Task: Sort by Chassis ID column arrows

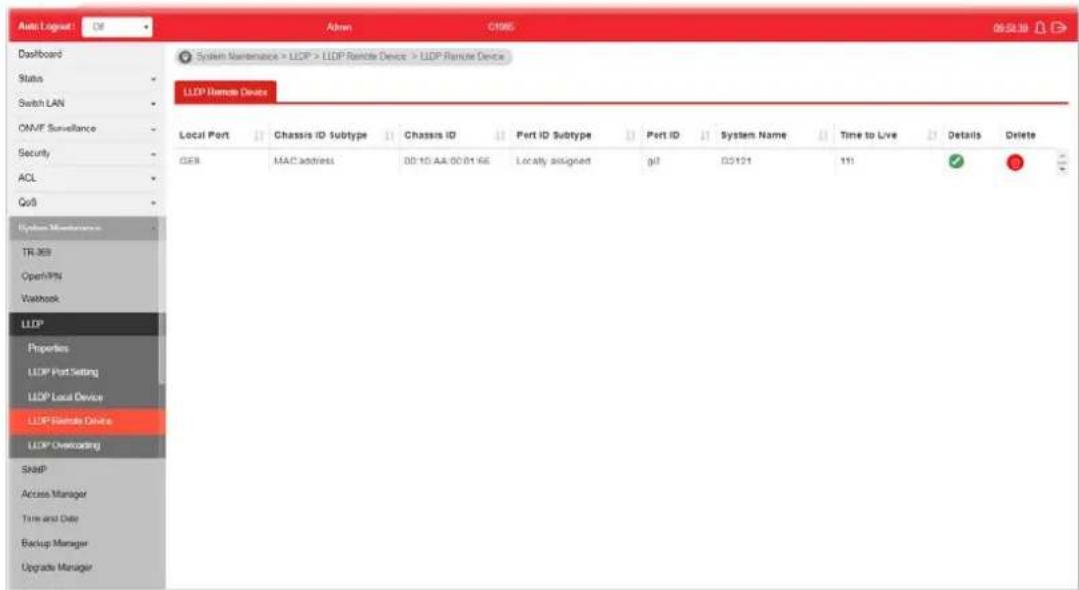Action: [500, 136]
